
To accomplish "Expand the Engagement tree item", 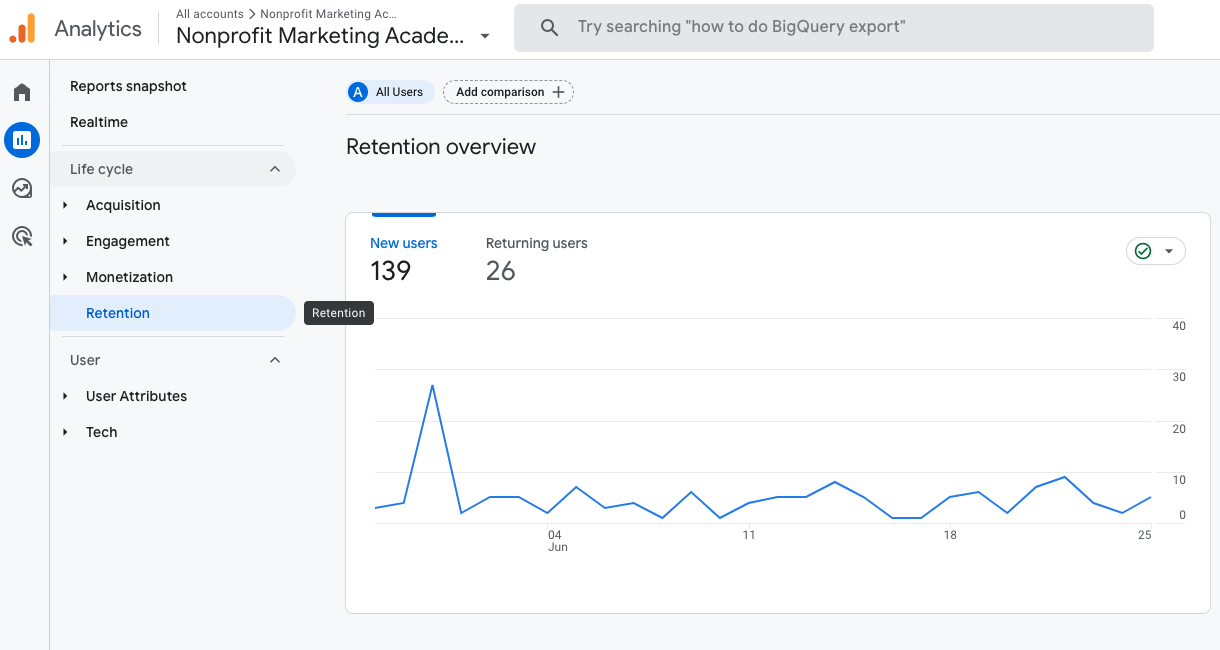I will click(66, 241).
